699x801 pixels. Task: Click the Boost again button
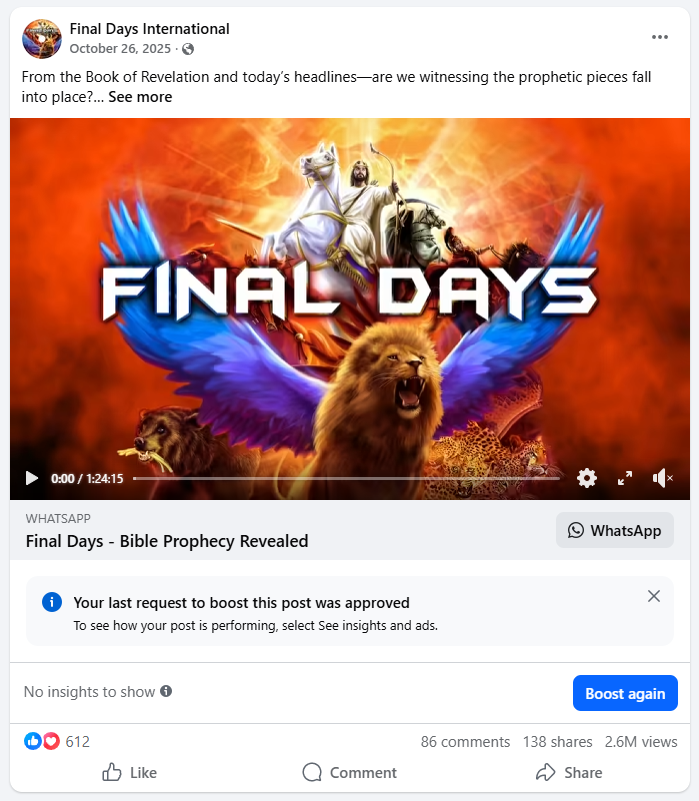click(x=625, y=693)
